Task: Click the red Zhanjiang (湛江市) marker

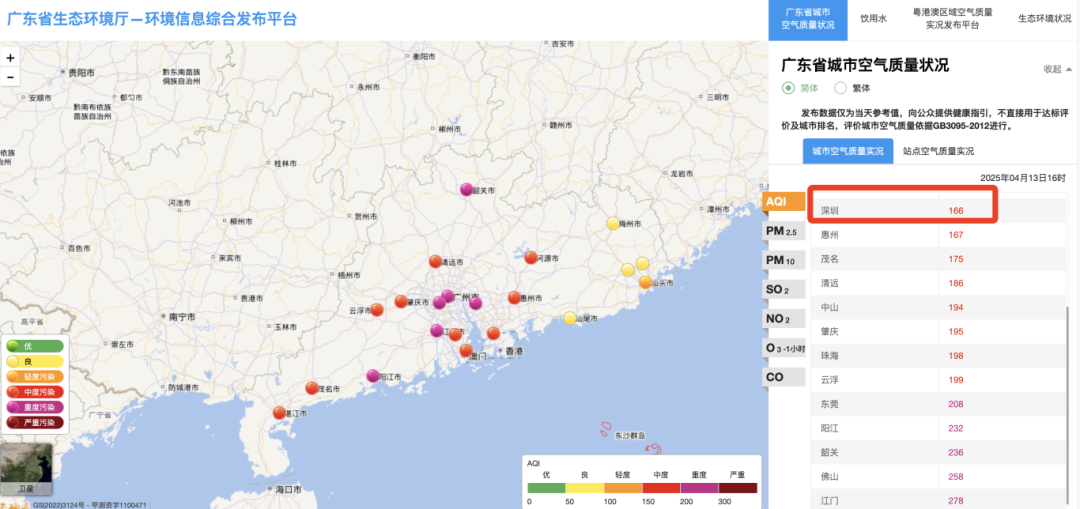Action: 279,413
